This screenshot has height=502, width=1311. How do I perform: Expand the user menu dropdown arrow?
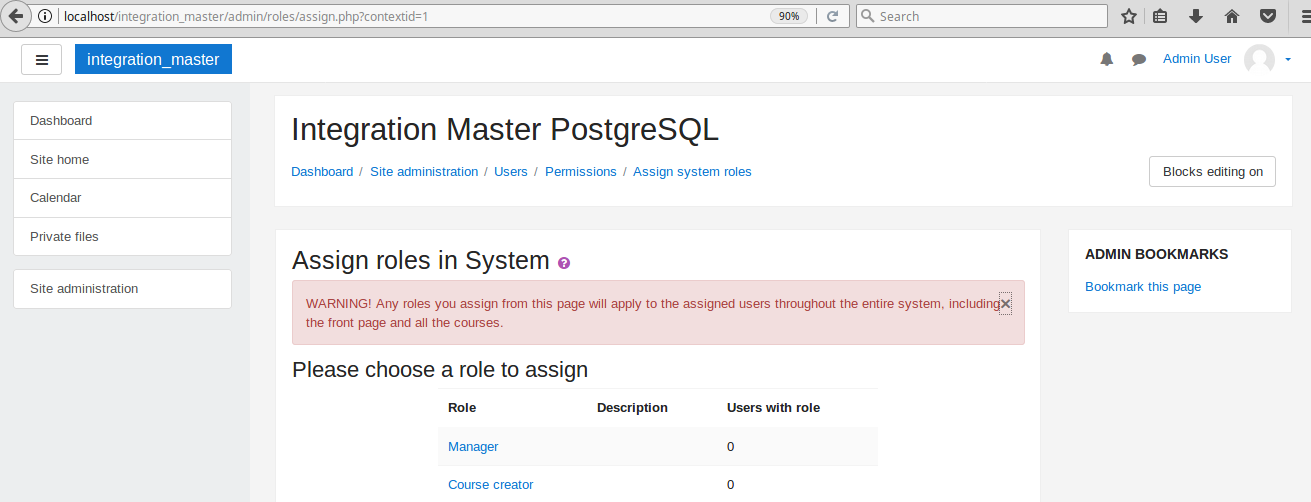tap(1288, 60)
